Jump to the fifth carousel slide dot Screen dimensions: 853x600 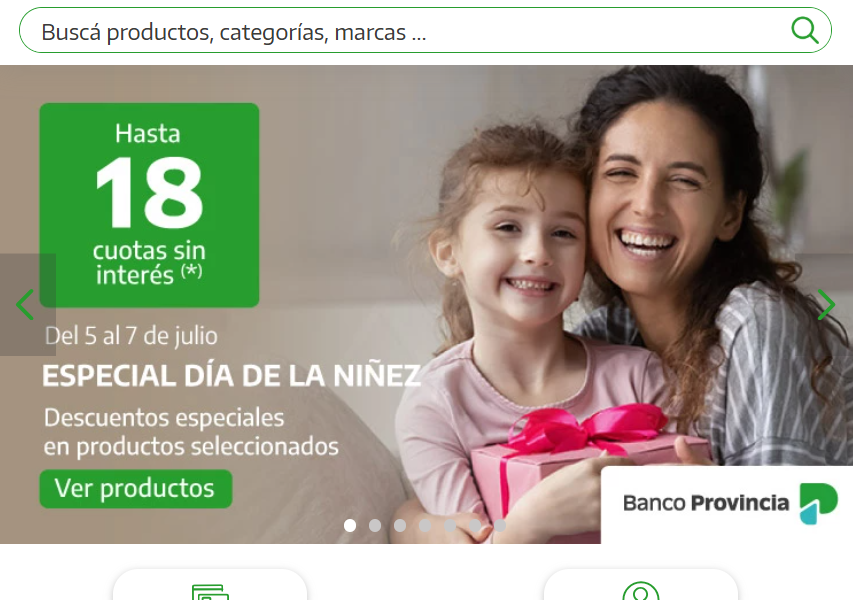pyautogui.click(x=450, y=525)
